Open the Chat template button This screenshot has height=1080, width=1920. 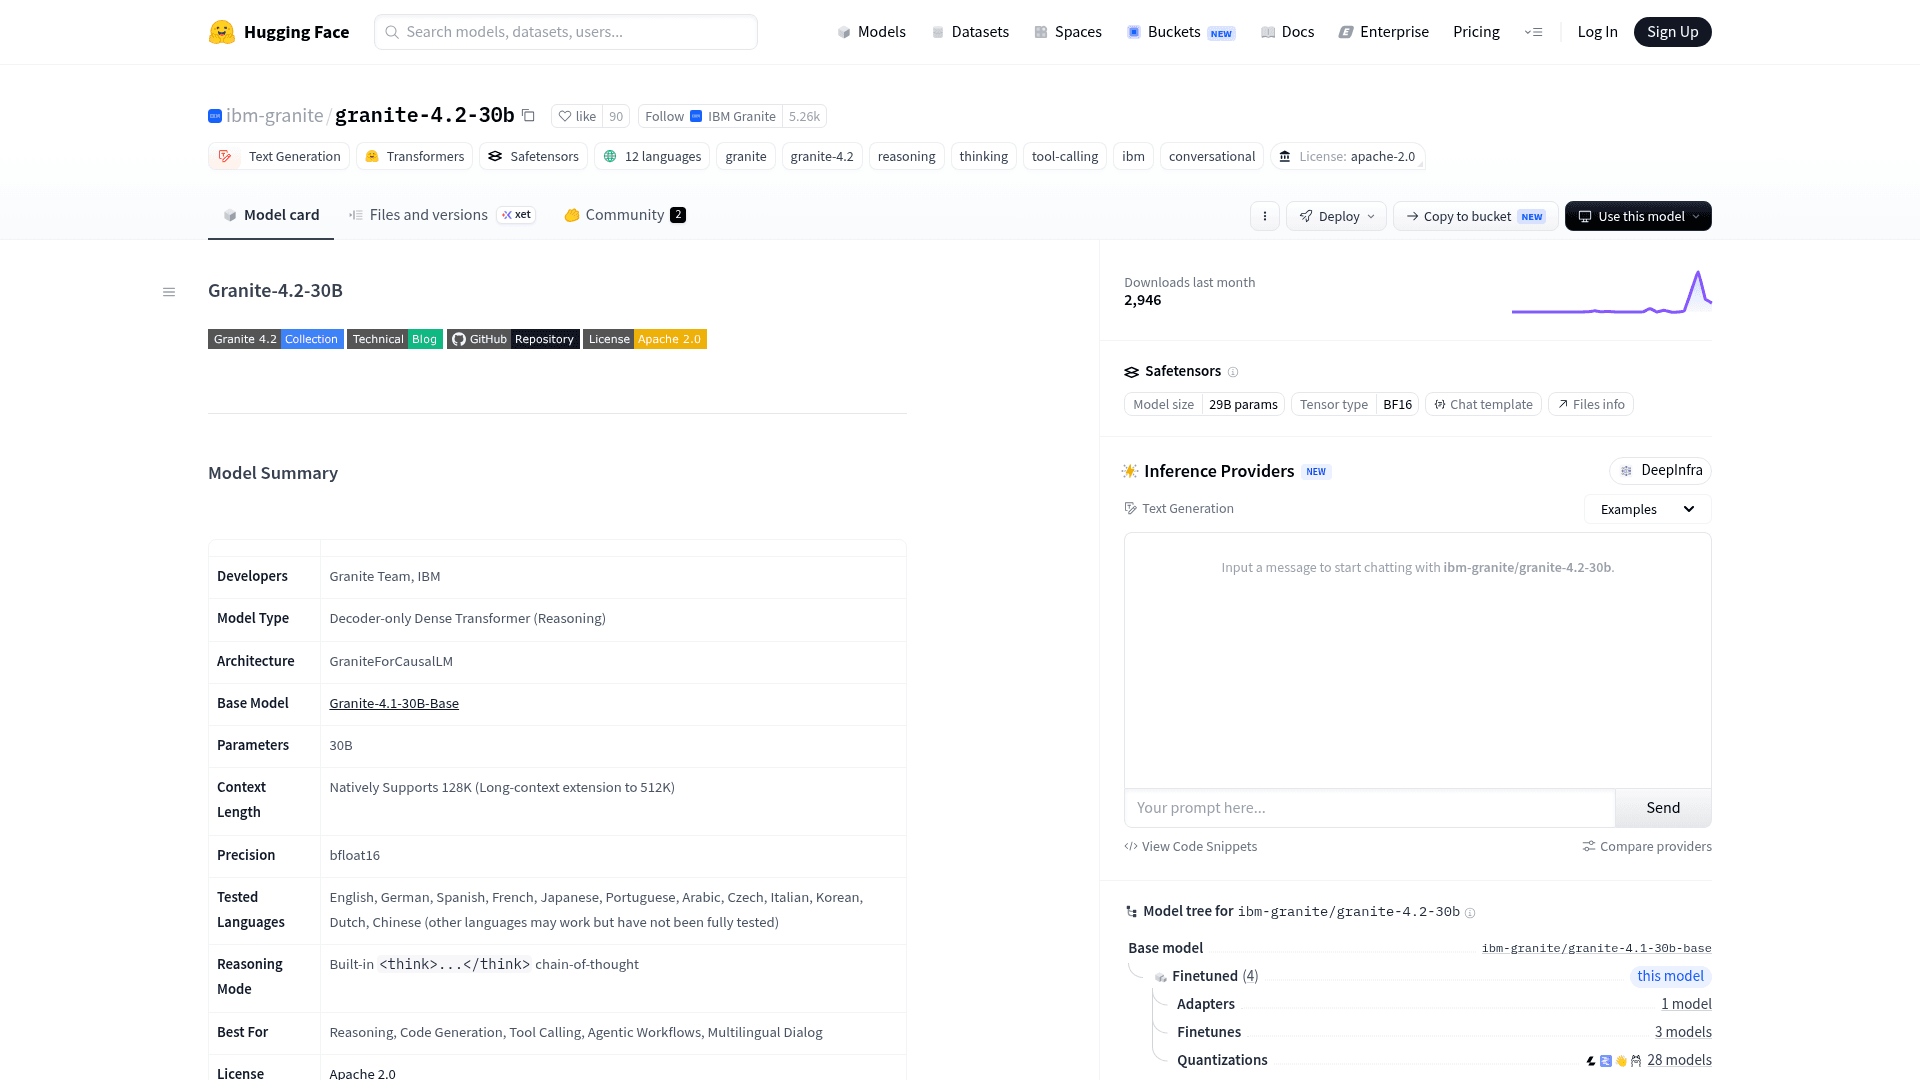(1483, 404)
